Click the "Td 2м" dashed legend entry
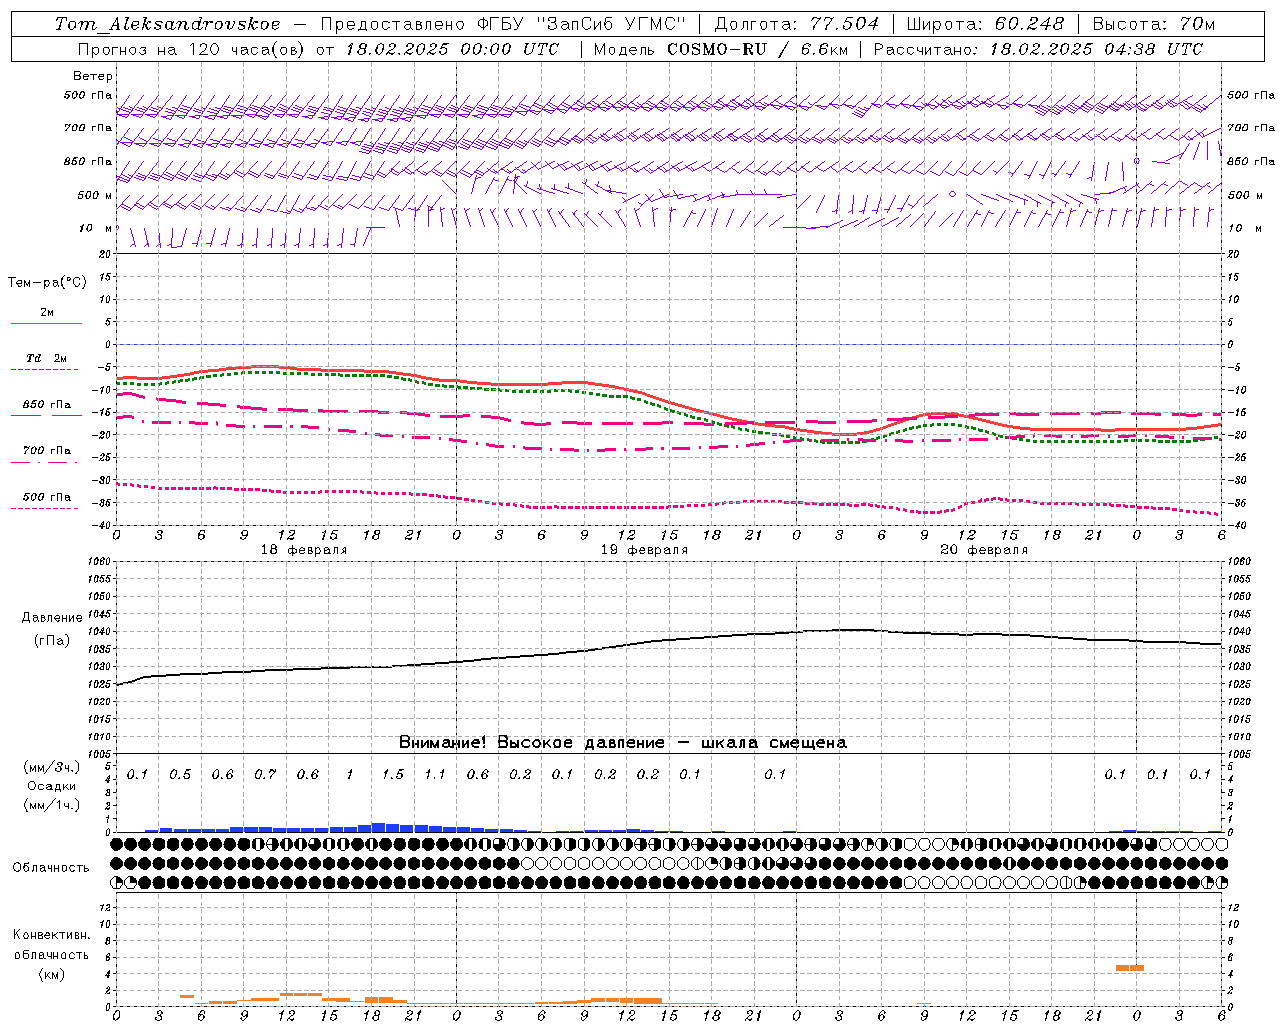Screen dimensions: 1280x1024 click(x=46, y=362)
